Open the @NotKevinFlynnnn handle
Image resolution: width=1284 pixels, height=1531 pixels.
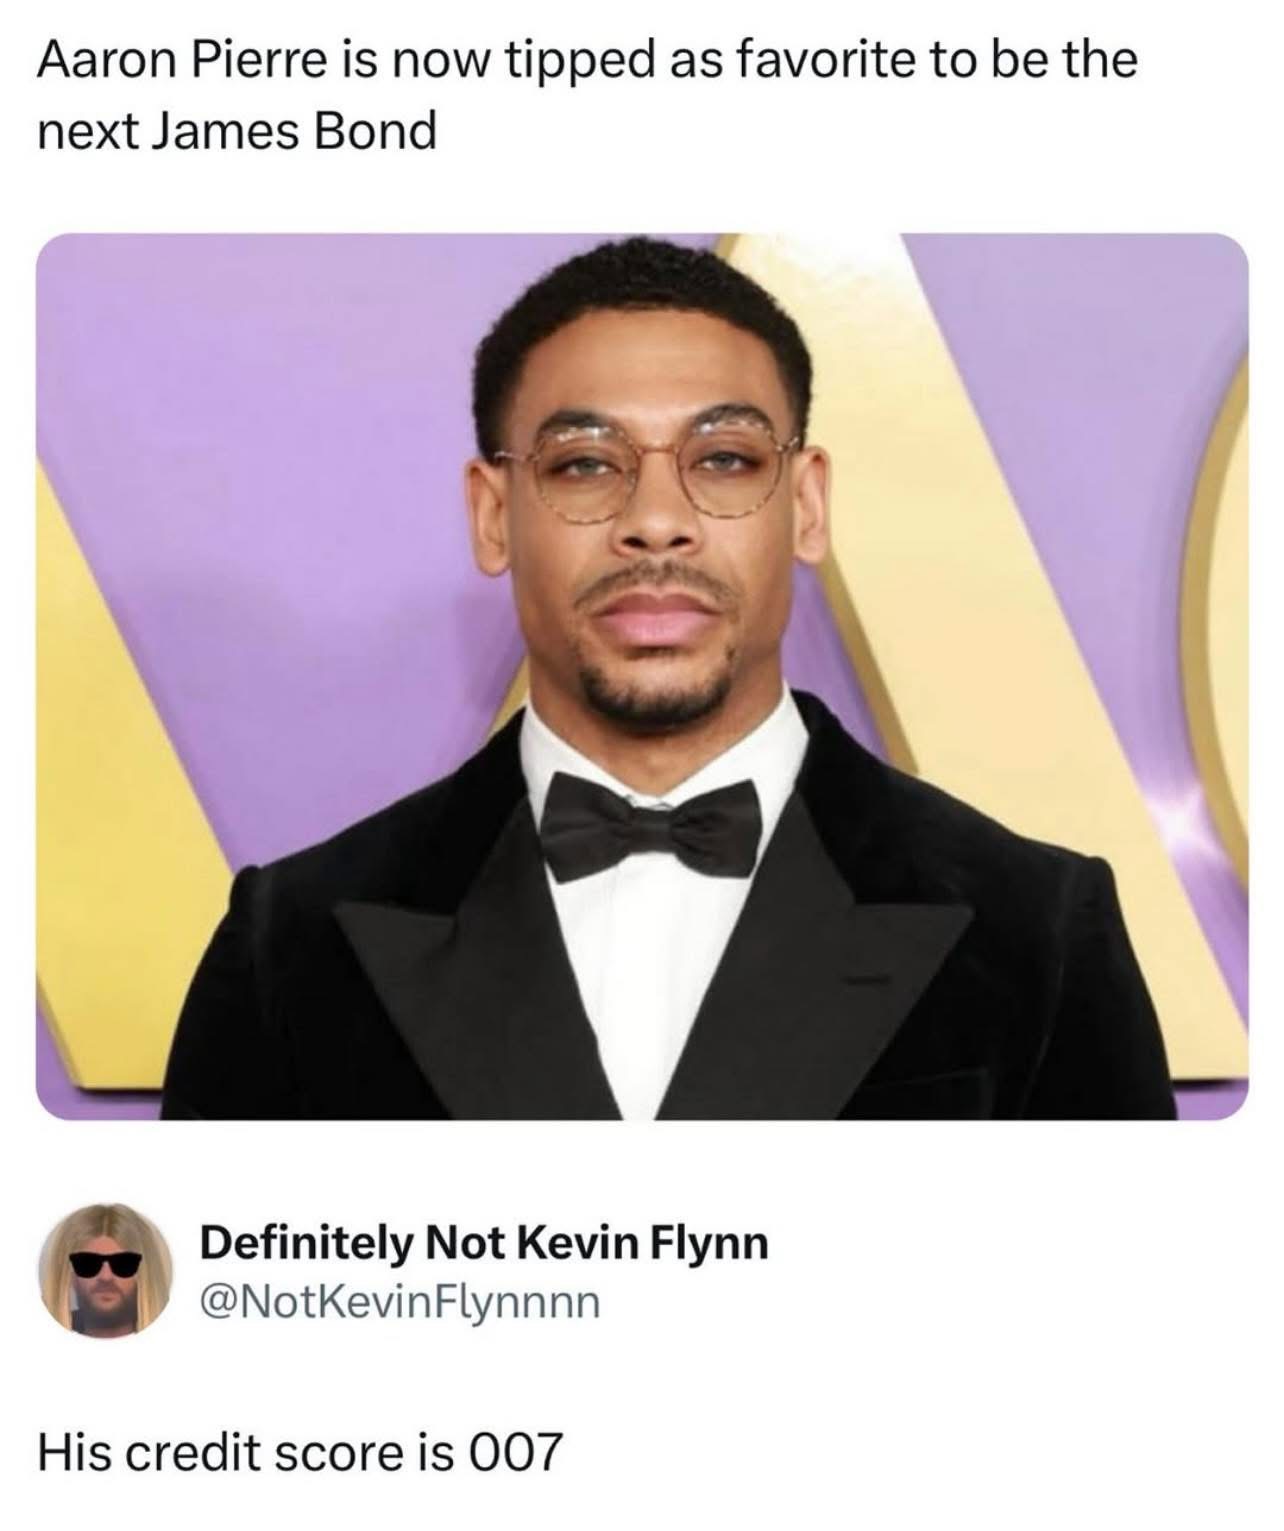[400, 1303]
